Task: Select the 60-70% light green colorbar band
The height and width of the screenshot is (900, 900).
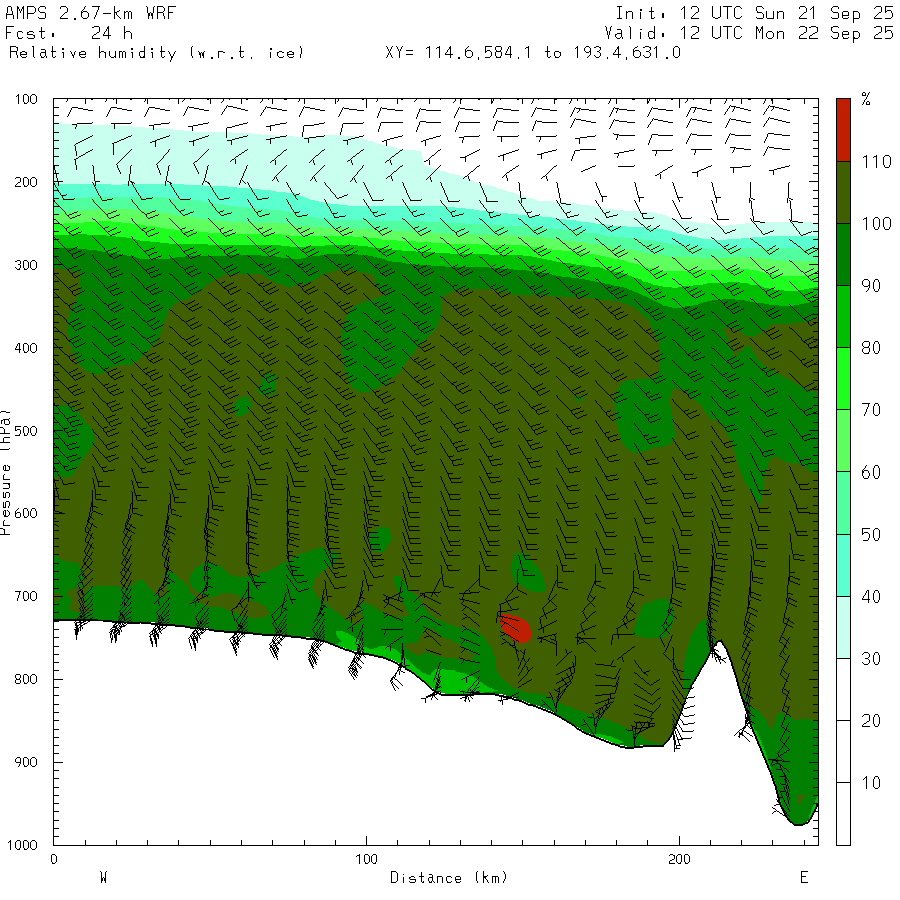Action: pyautogui.click(x=843, y=440)
